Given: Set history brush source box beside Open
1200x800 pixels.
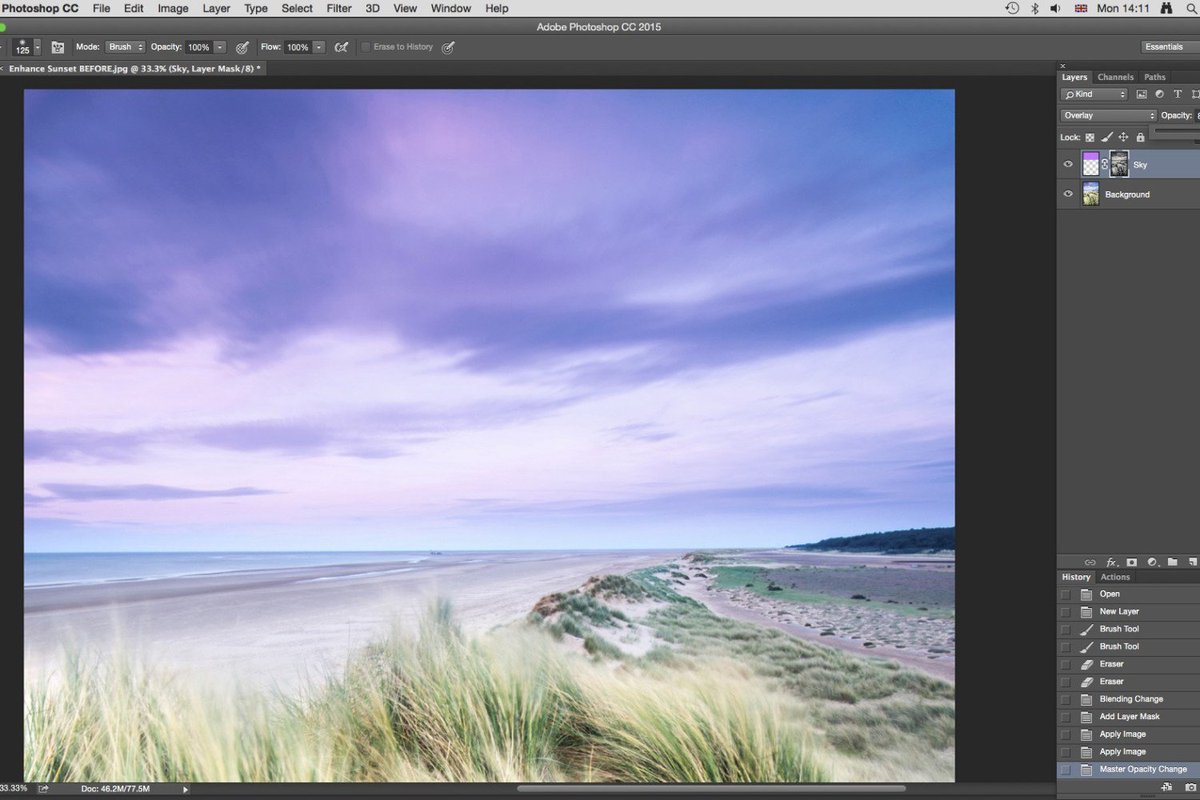Looking at the screenshot, I should pyautogui.click(x=1066, y=594).
